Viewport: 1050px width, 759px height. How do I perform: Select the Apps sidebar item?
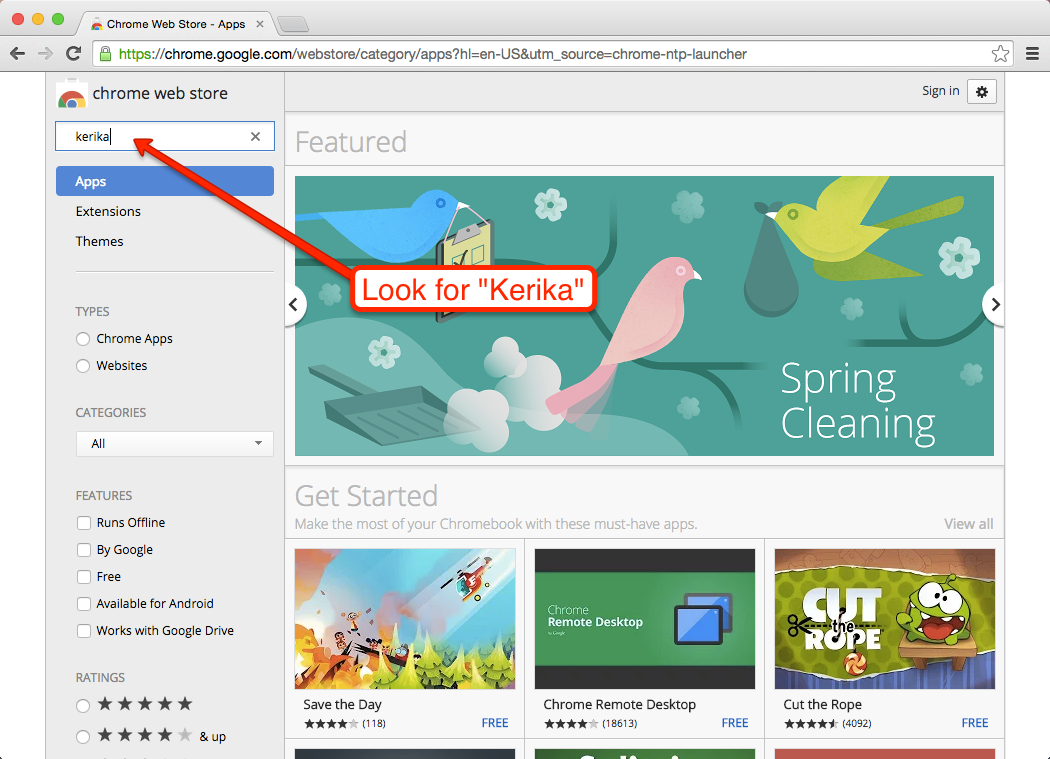tap(165, 182)
